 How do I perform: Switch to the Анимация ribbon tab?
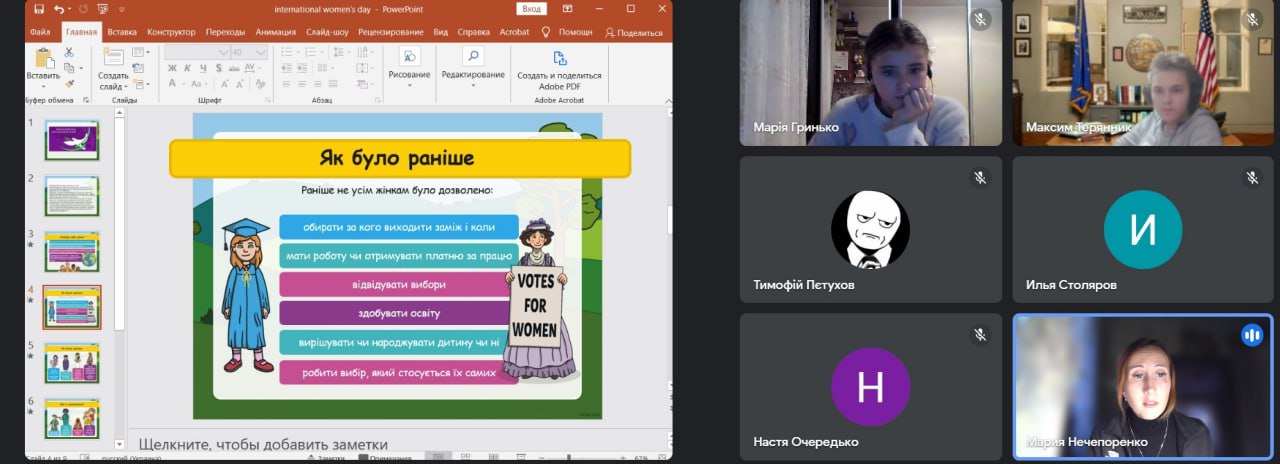pyautogui.click(x=275, y=32)
